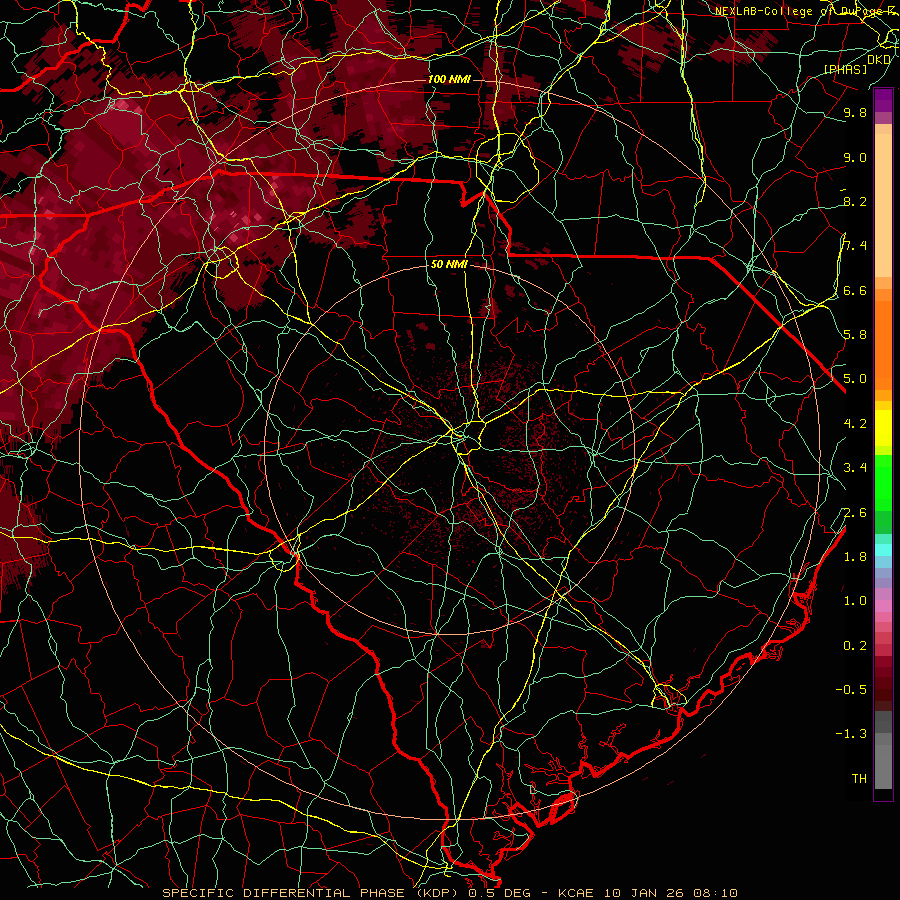This screenshot has width=900, height=900.
Task: Click the 'KCAE' radar station identifier
Action: [574, 893]
